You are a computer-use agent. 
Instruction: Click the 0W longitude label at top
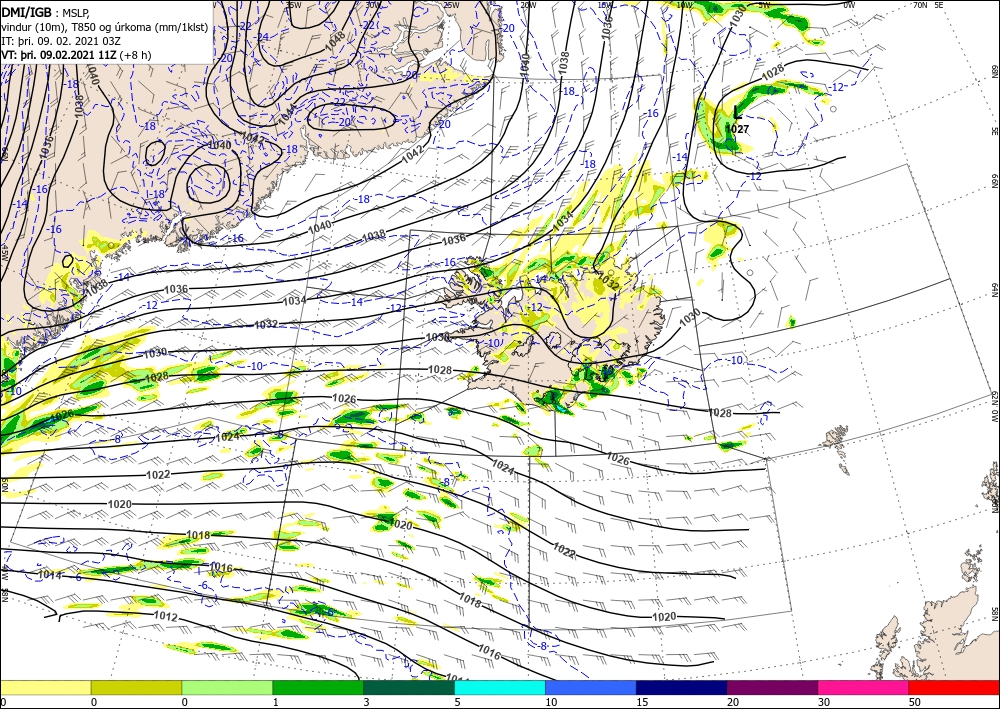coord(849,4)
